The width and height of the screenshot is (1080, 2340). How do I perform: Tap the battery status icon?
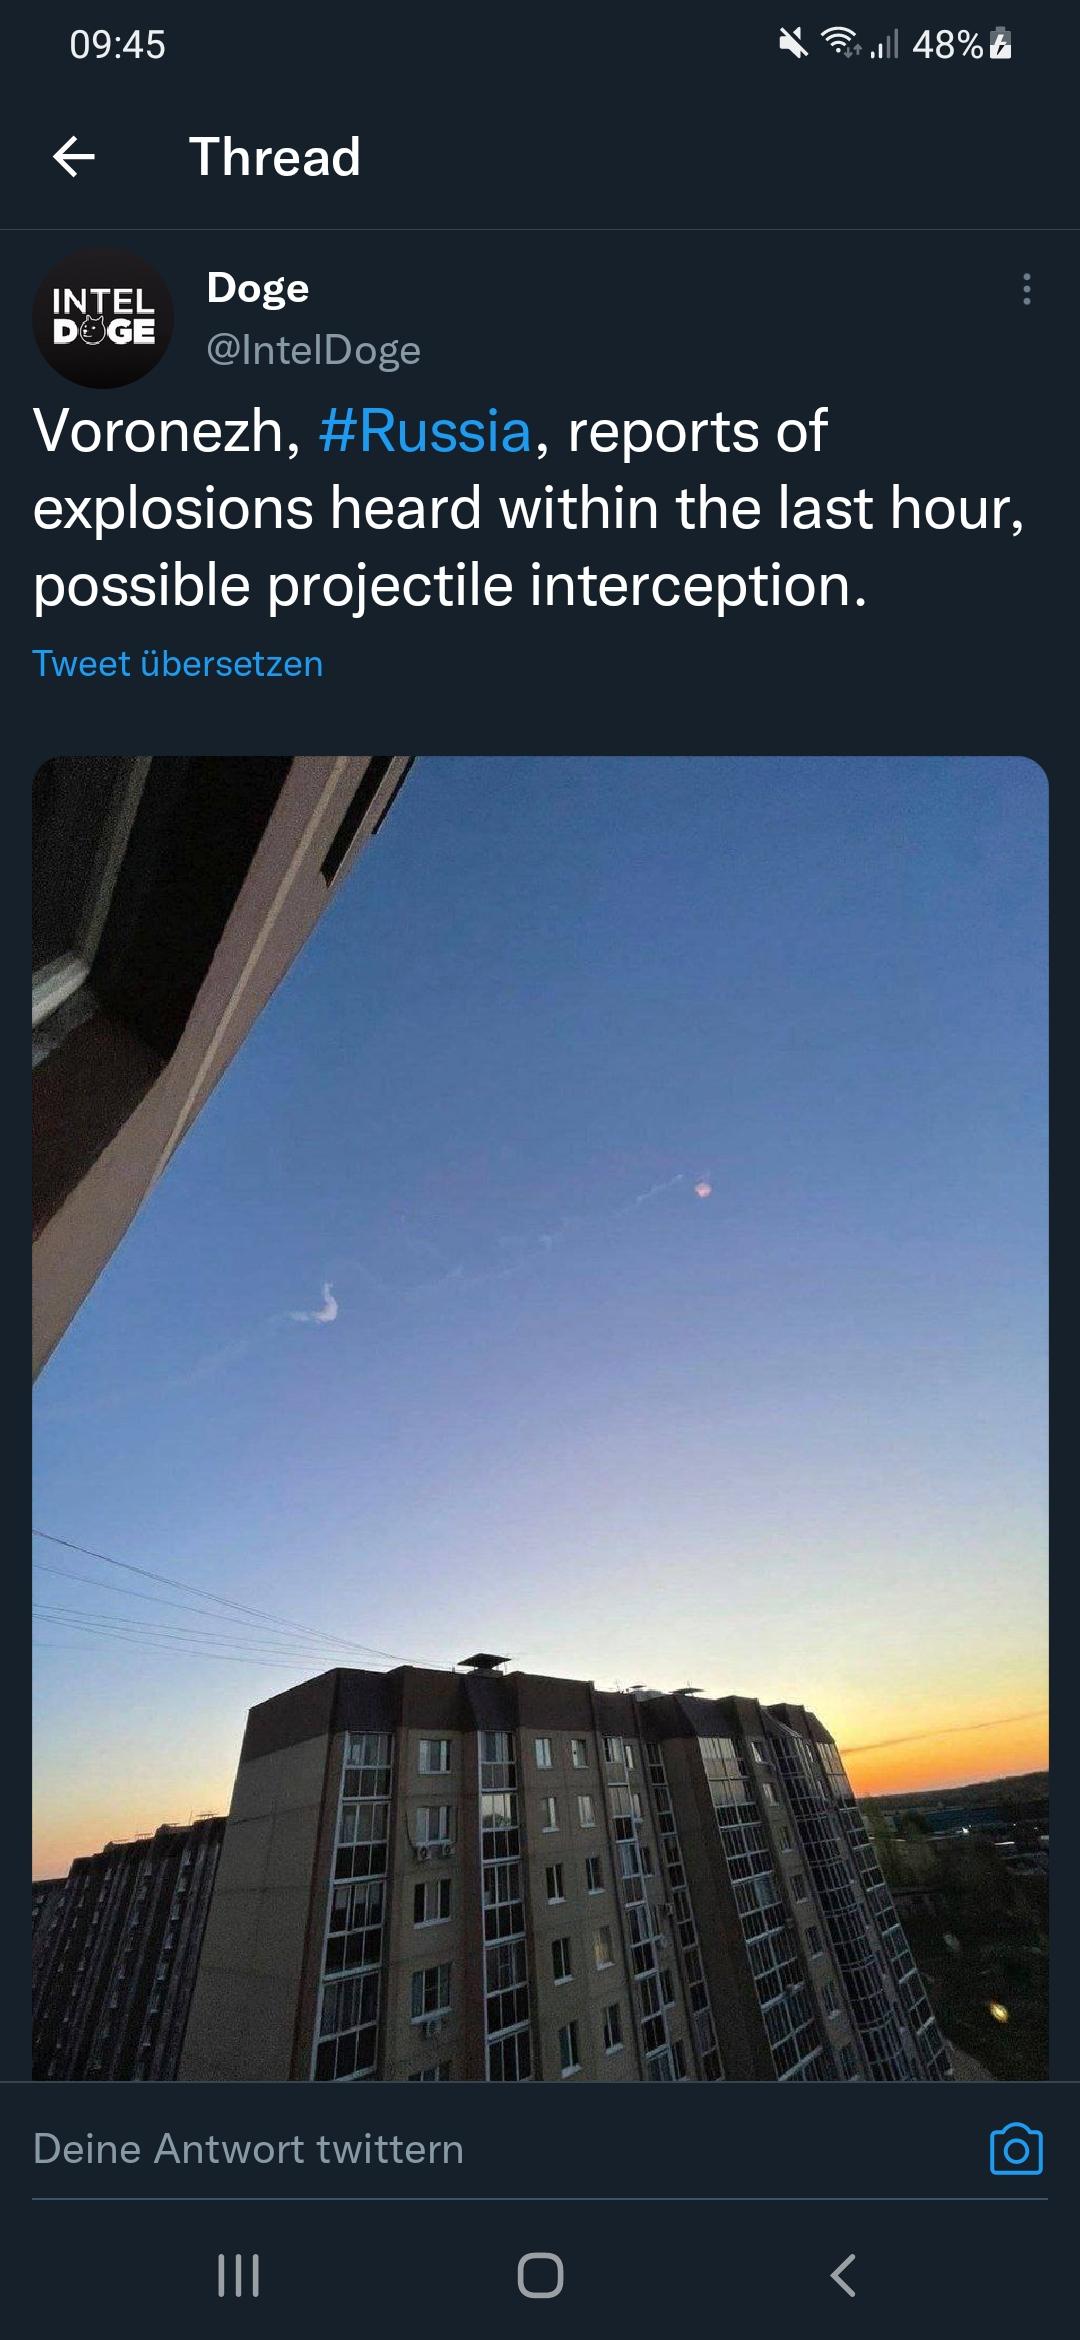point(1001,44)
